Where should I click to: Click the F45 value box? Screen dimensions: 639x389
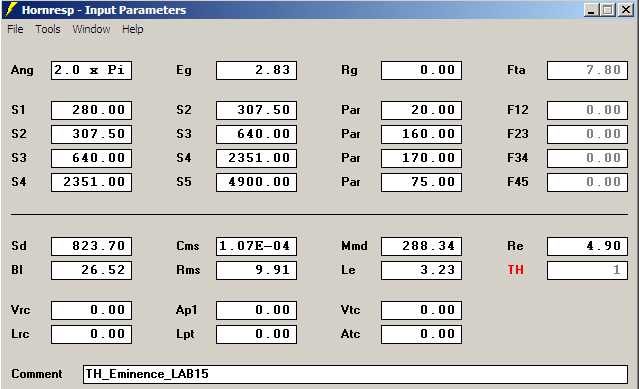[x=587, y=182]
